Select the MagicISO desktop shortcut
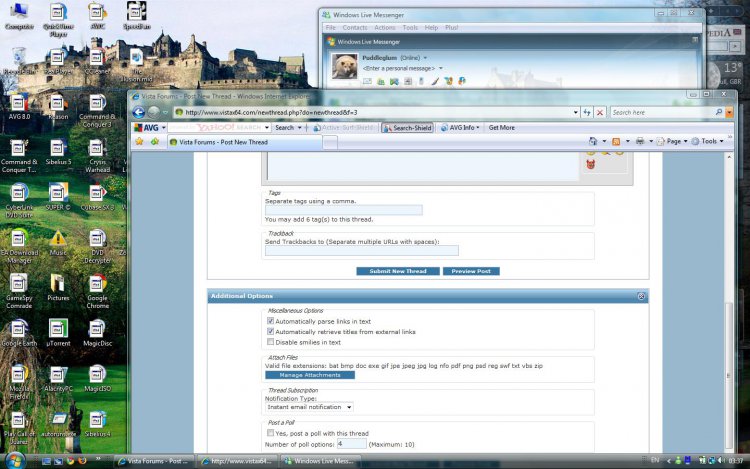 click(x=97, y=379)
